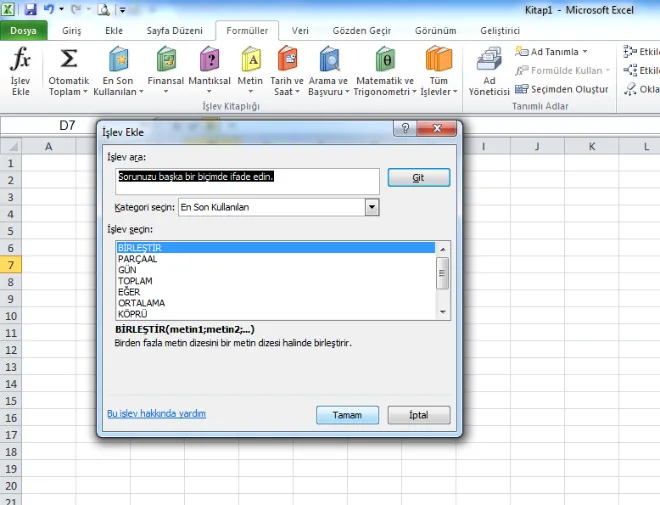Open the Mantıksal functions book icon
Image resolution: width=660 pixels, height=505 pixels.
coord(209,62)
